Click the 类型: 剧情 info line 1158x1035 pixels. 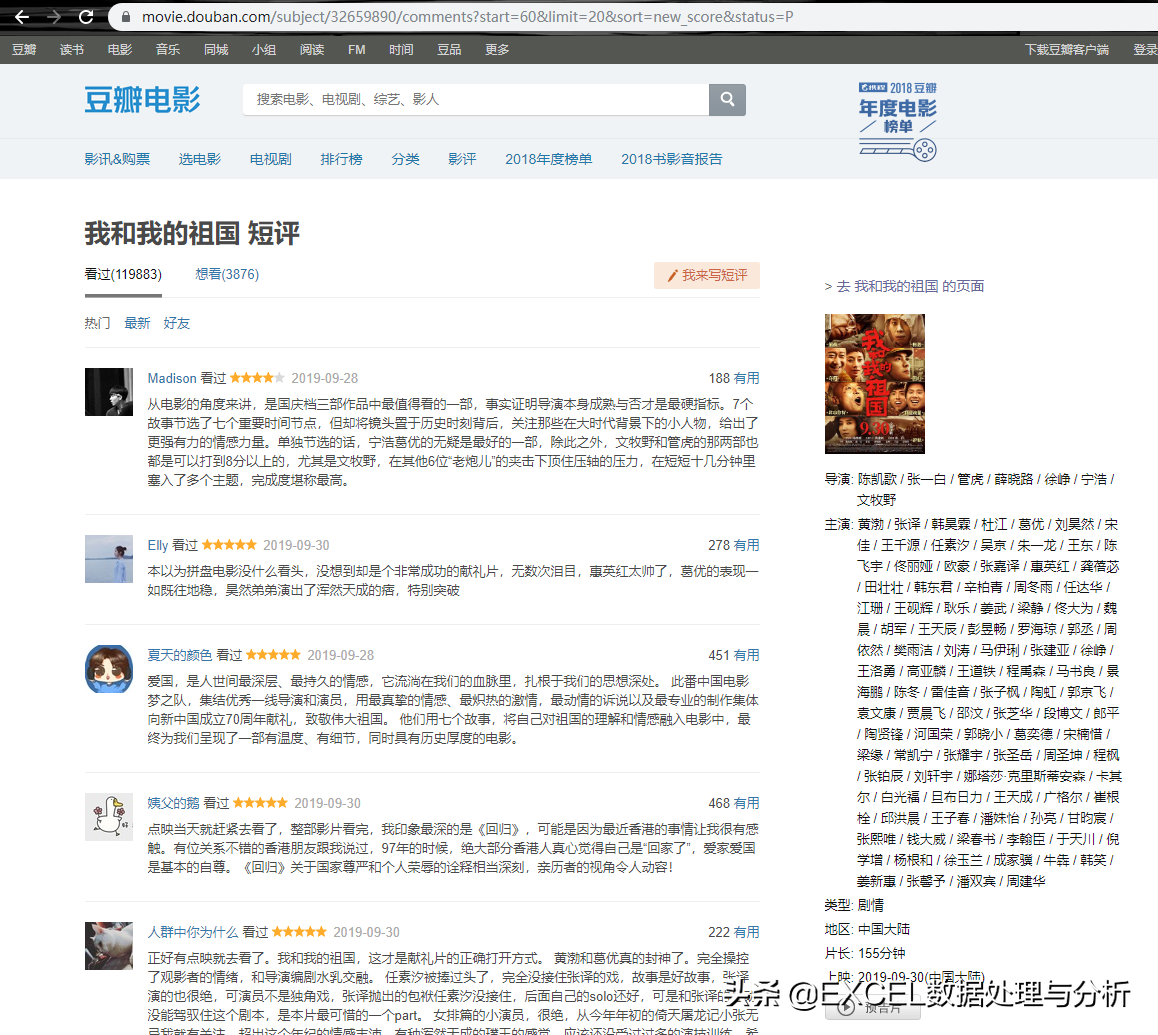[x=854, y=905]
